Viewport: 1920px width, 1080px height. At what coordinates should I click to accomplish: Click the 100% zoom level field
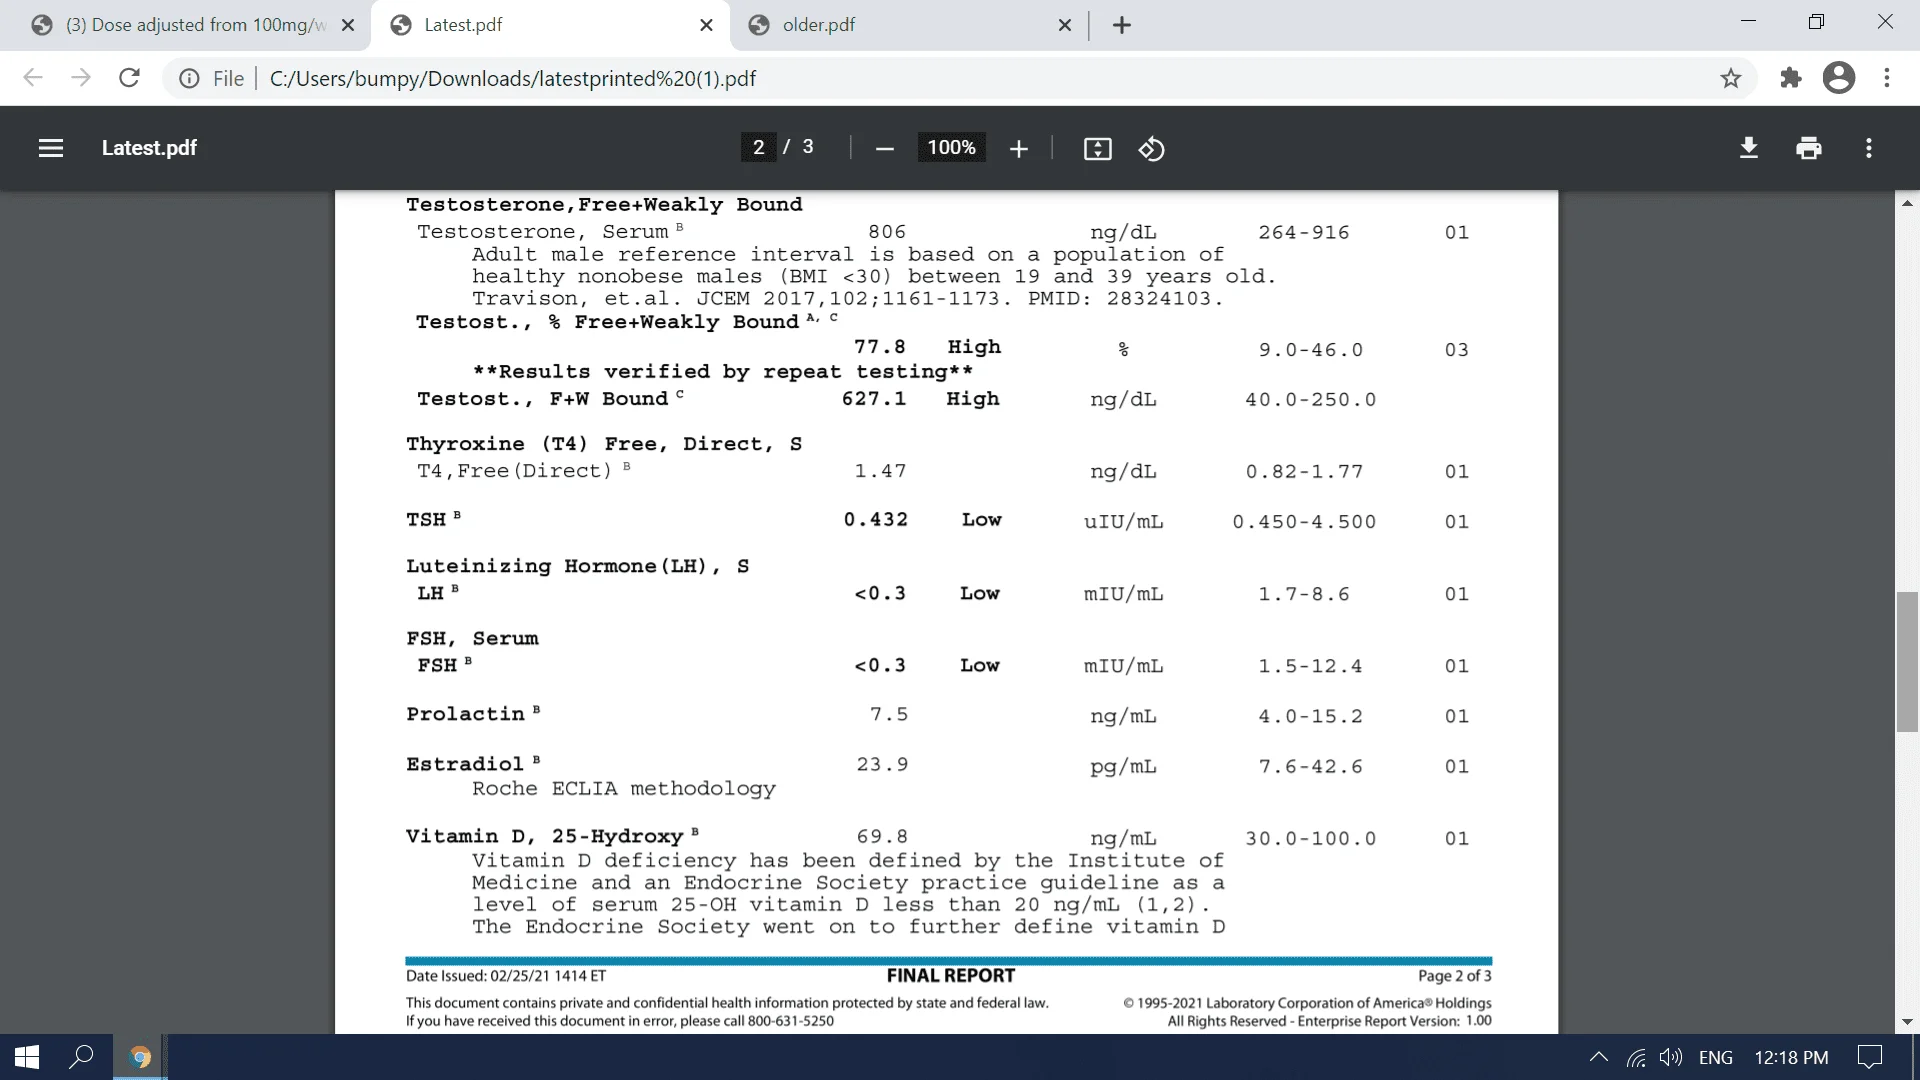coord(951,148)
